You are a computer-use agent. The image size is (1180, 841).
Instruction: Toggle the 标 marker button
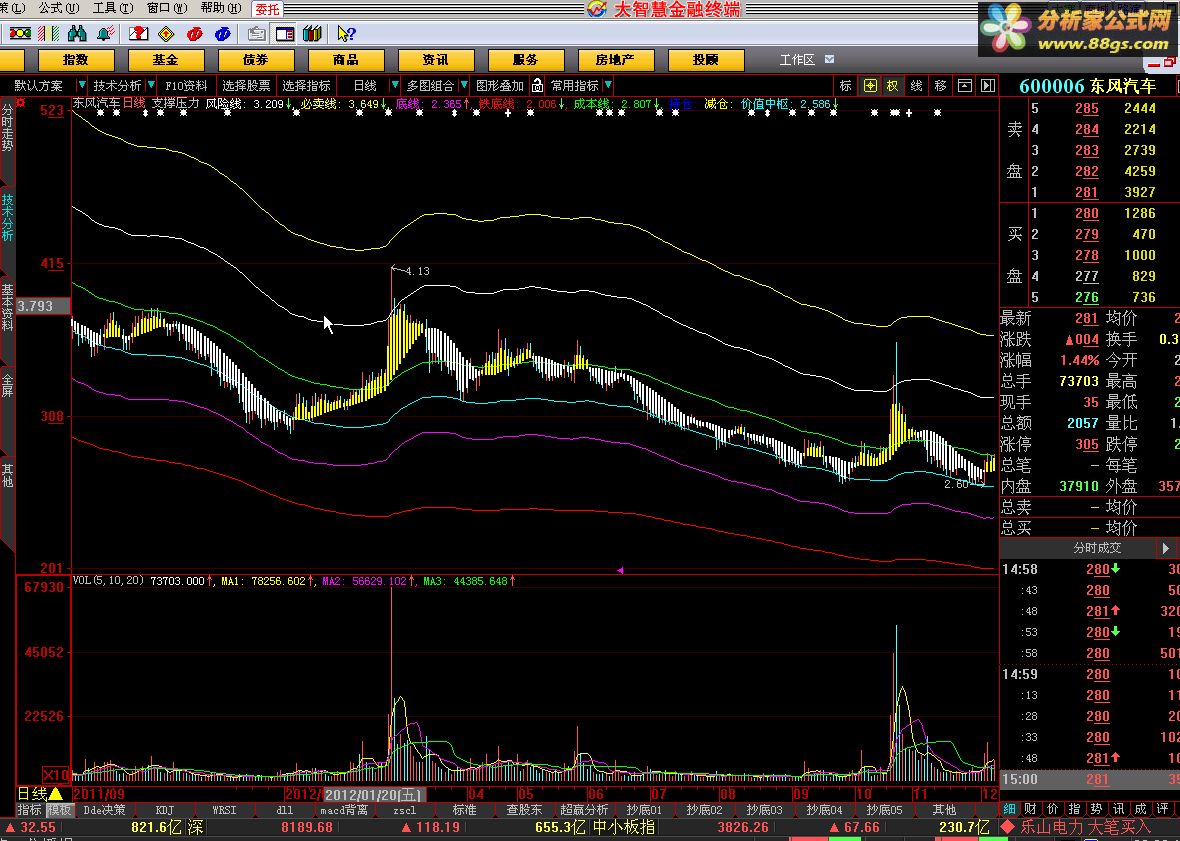(x=846, y=86)
